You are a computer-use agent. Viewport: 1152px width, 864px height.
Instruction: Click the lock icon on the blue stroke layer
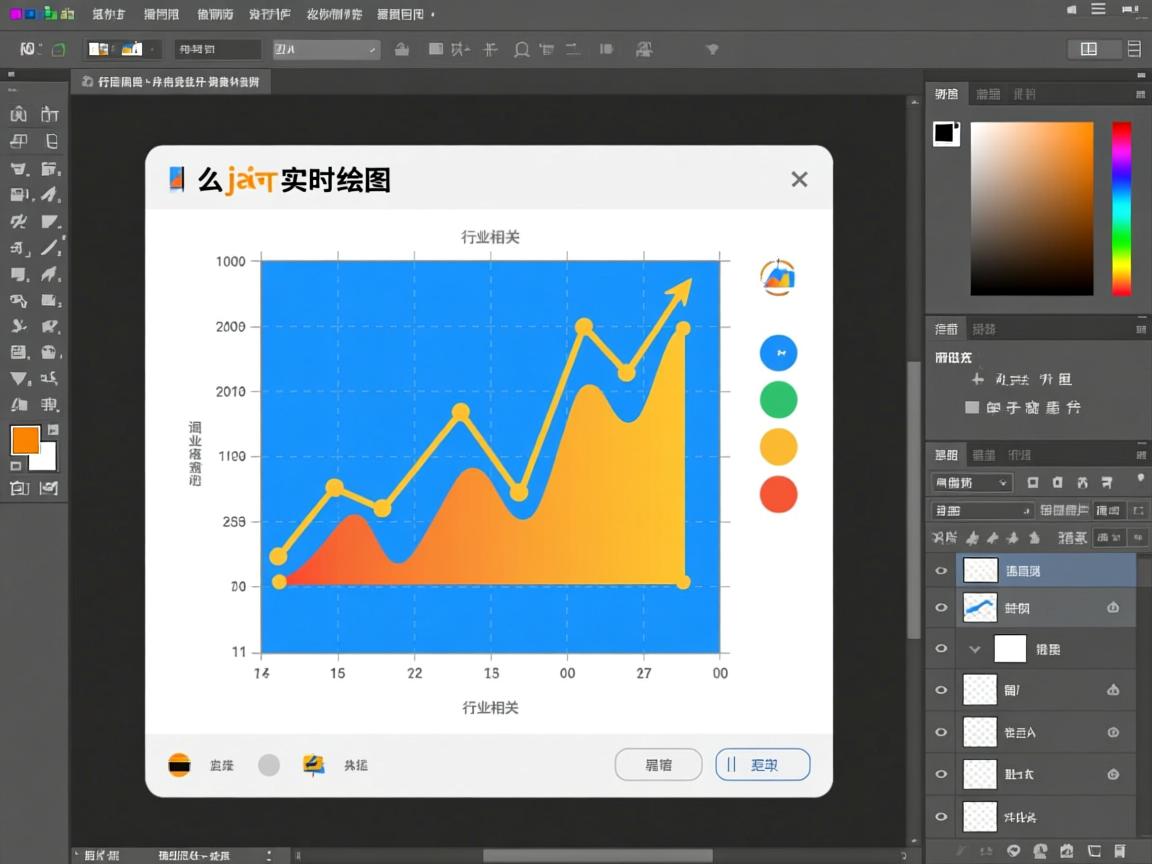(x=1113, y=608)
